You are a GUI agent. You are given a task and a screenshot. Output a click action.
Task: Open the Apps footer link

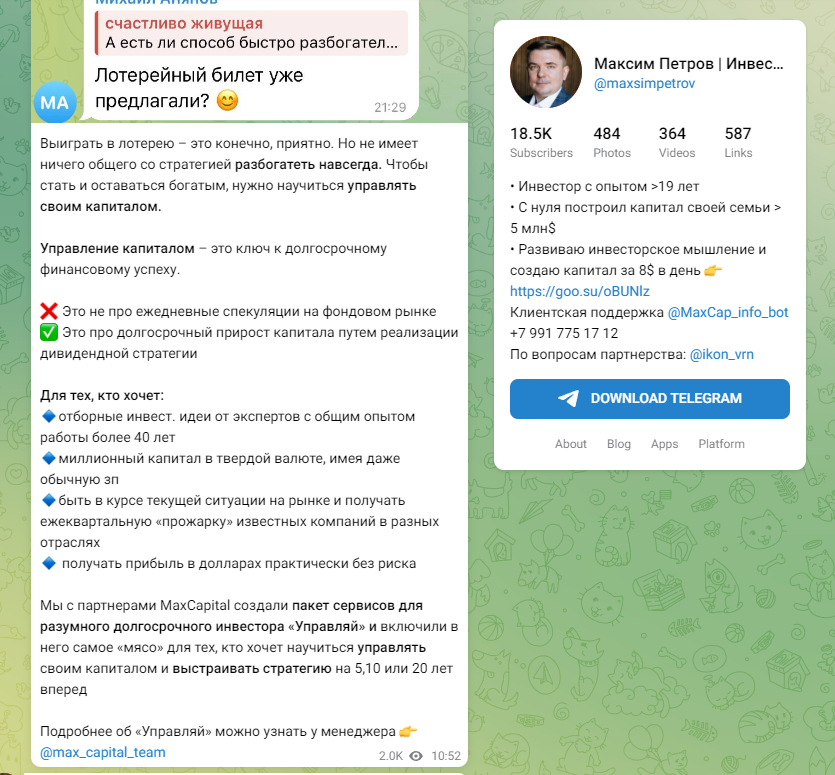[x=664, y=444]
